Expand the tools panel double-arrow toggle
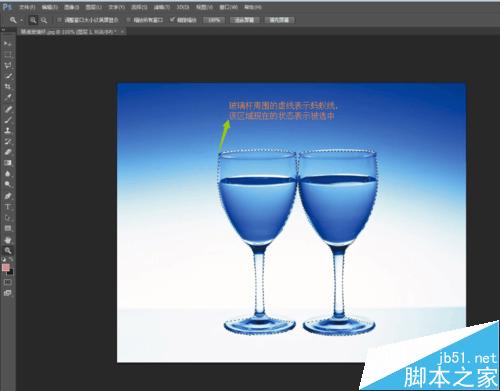This screenshot has height=391, width=500. click(3, 30)
